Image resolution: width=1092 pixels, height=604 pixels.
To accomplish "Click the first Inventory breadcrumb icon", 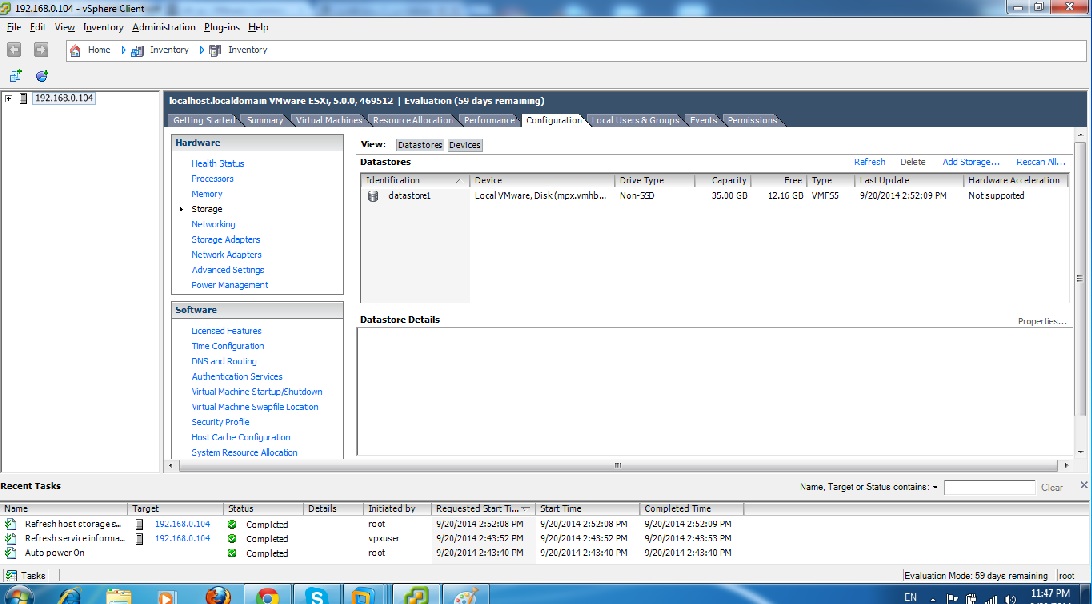I will coord(139,50).
